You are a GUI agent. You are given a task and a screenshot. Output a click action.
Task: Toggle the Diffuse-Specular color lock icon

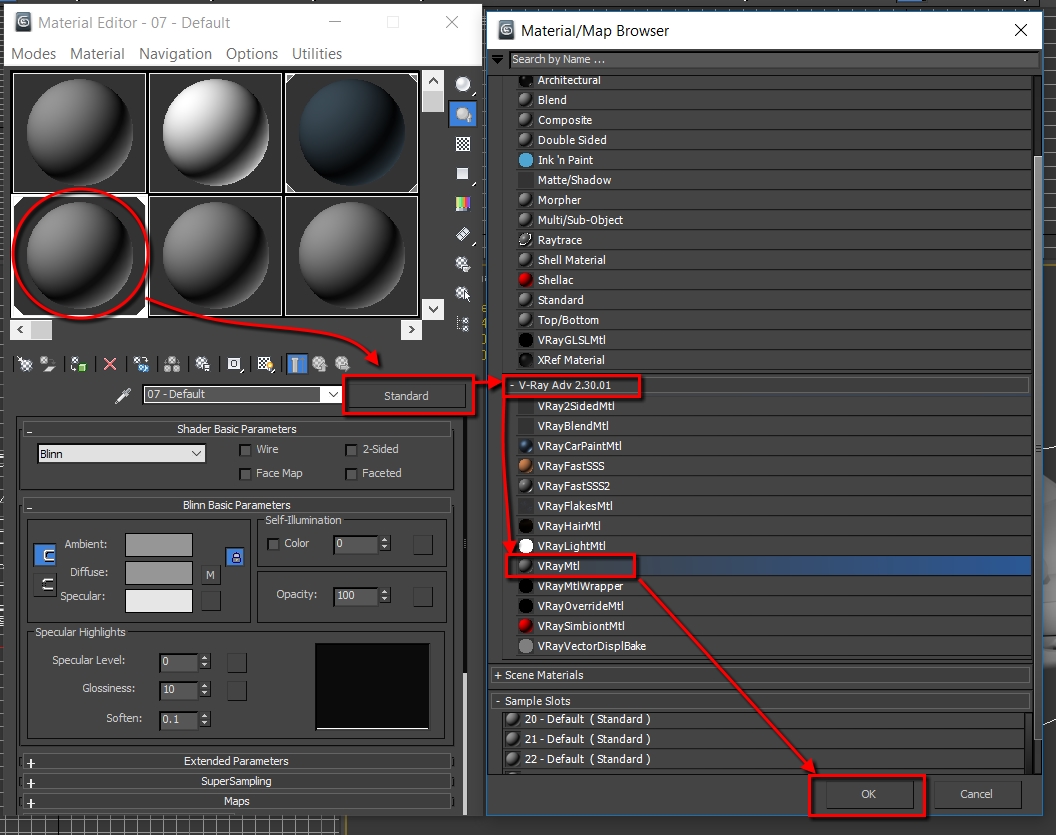45,584
